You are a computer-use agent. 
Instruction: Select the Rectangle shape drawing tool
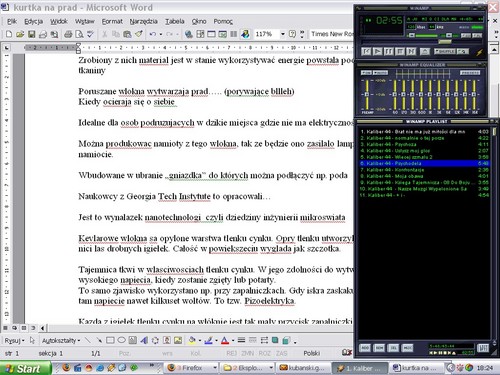[x=110, y=340]
